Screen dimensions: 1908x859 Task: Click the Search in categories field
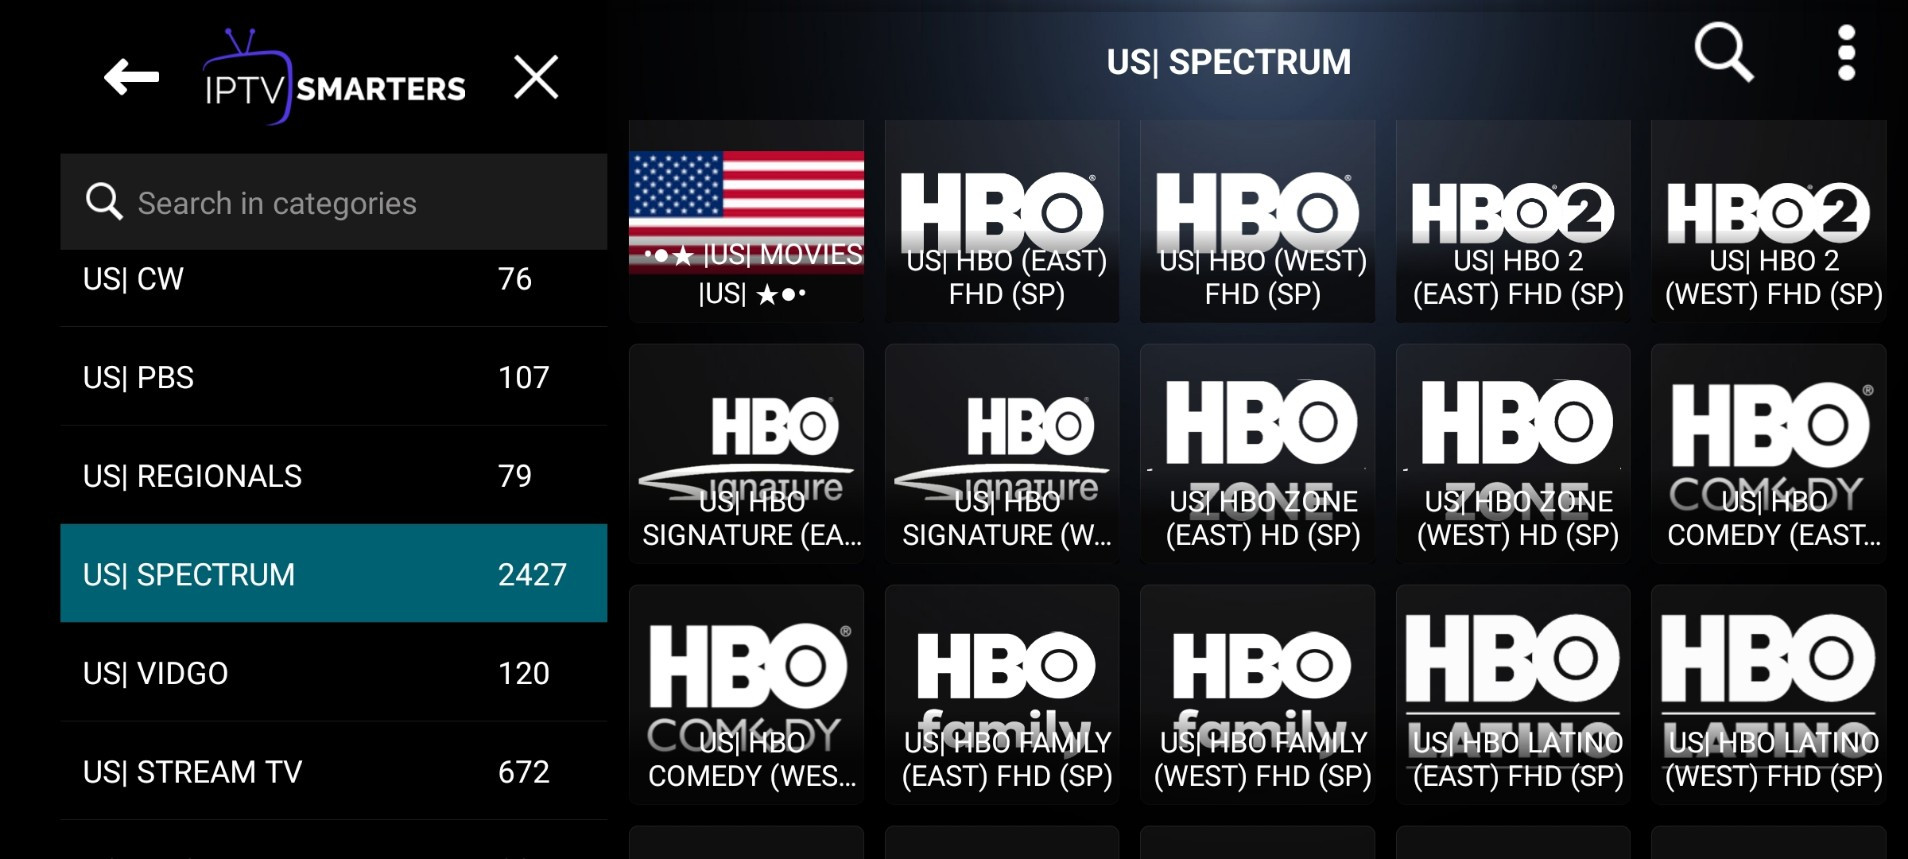coord(334,202)
